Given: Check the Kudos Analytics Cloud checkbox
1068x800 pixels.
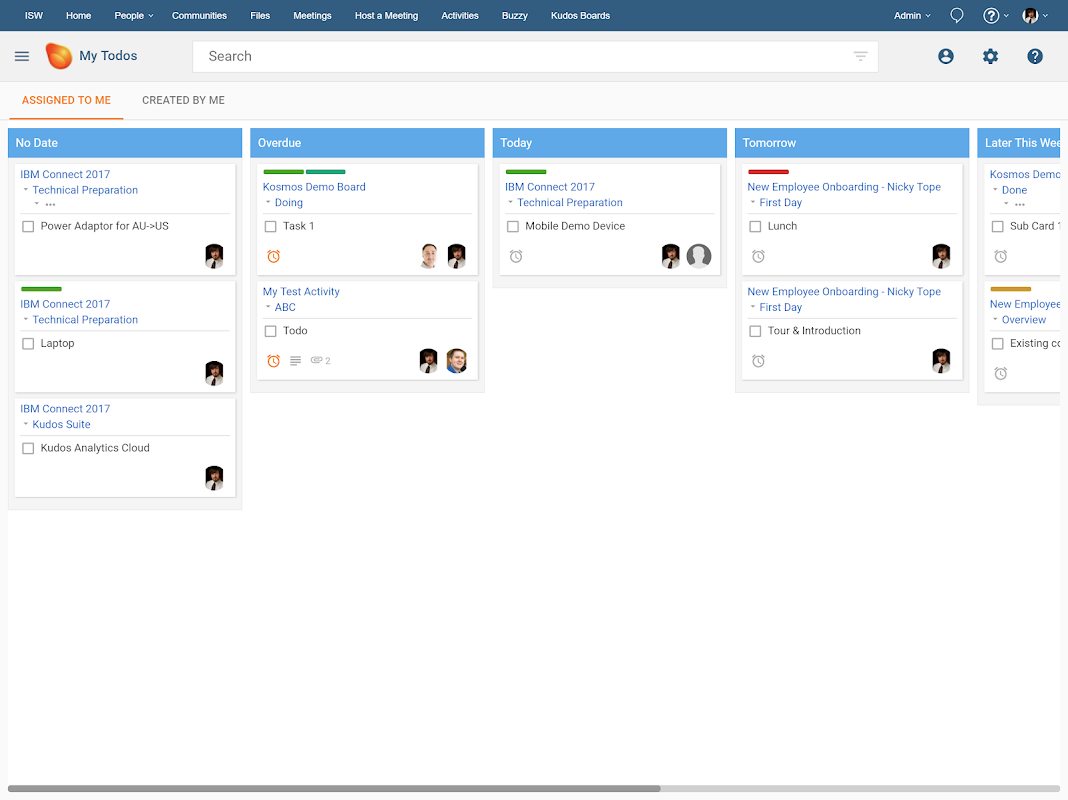Looking at the screenshot, I should coord(28,448).
